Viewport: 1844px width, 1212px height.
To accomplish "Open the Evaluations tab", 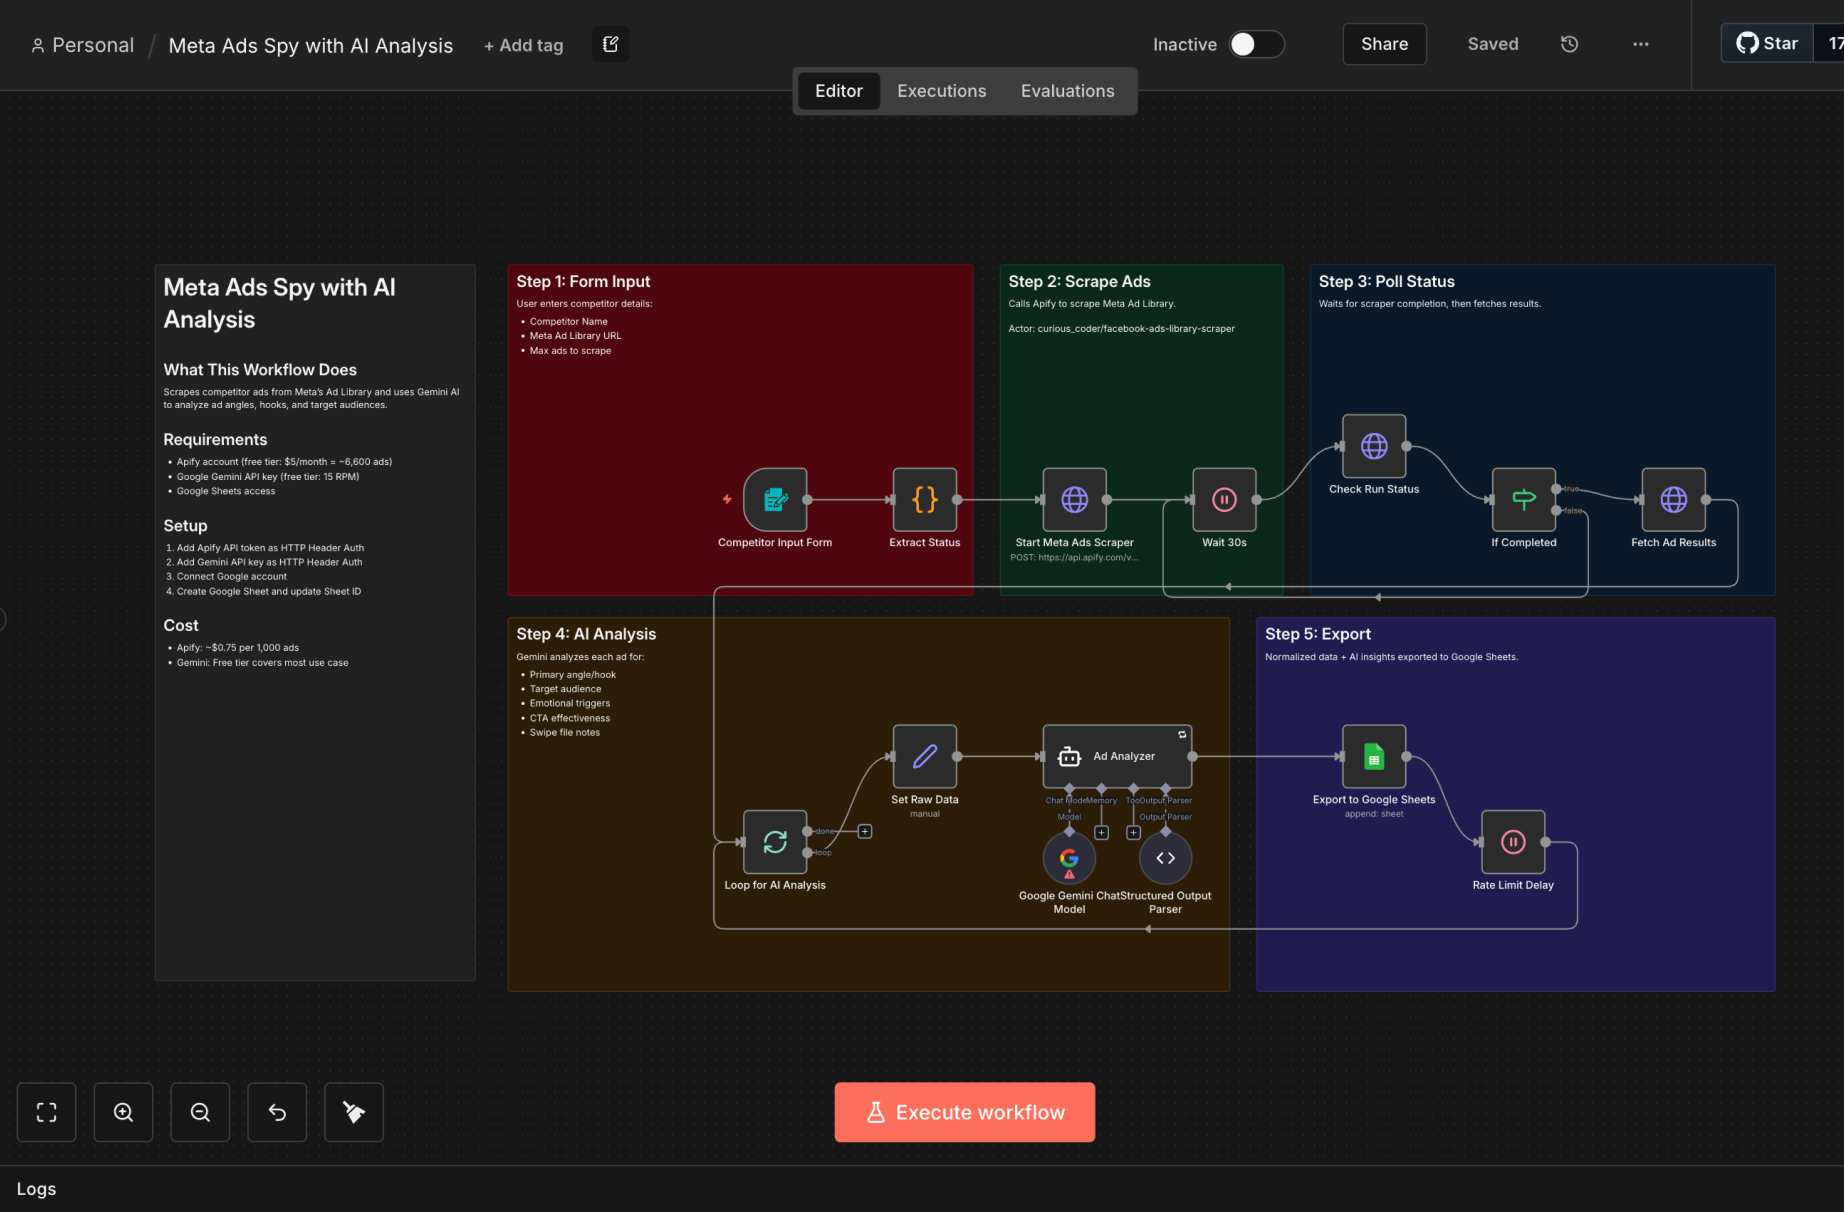I will pyautogui.click(x=1067, y=90).
